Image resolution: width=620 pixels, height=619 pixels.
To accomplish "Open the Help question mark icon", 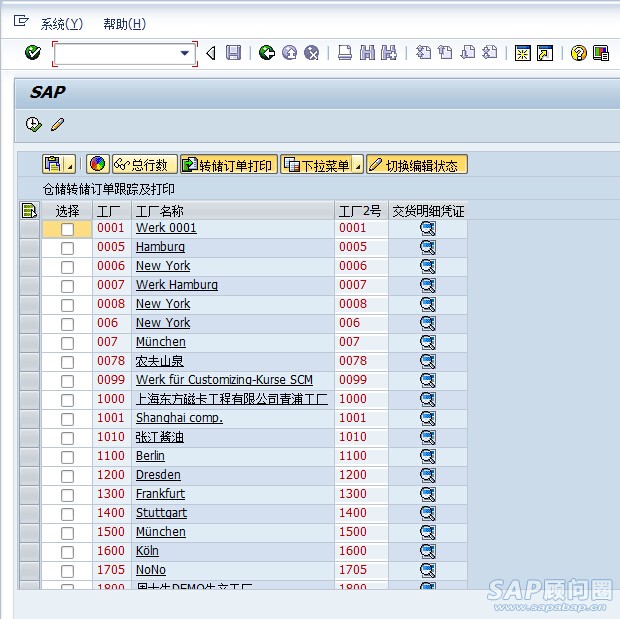I will coord(578,53).
